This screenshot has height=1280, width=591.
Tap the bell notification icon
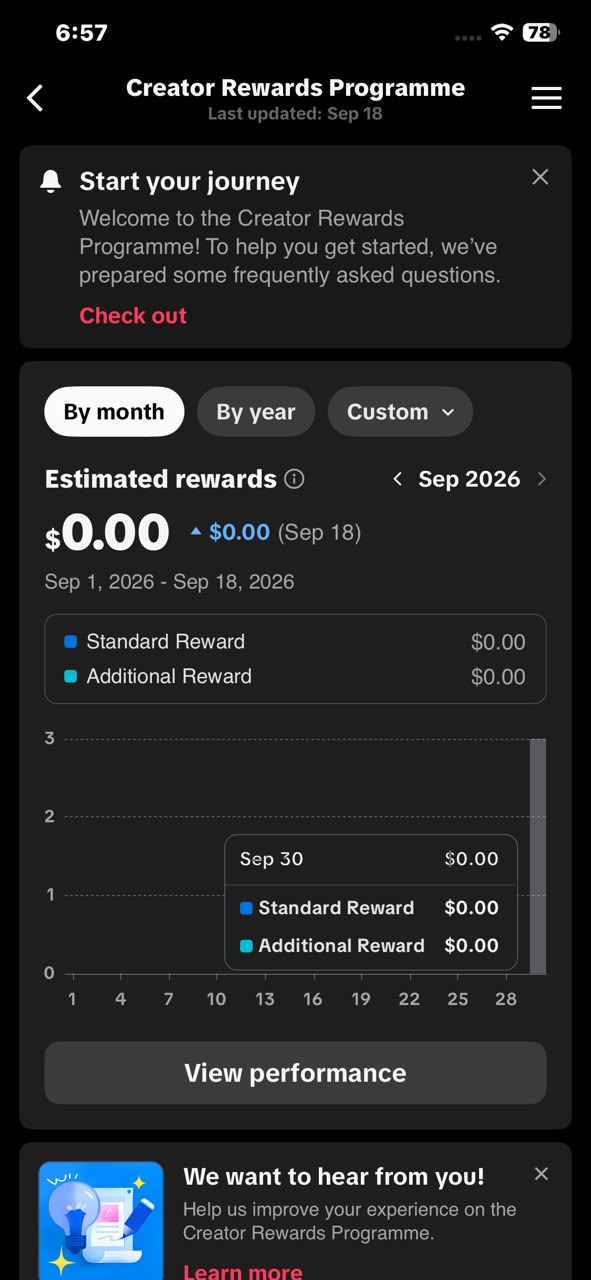pyautogui.click(x=51, y=181)
